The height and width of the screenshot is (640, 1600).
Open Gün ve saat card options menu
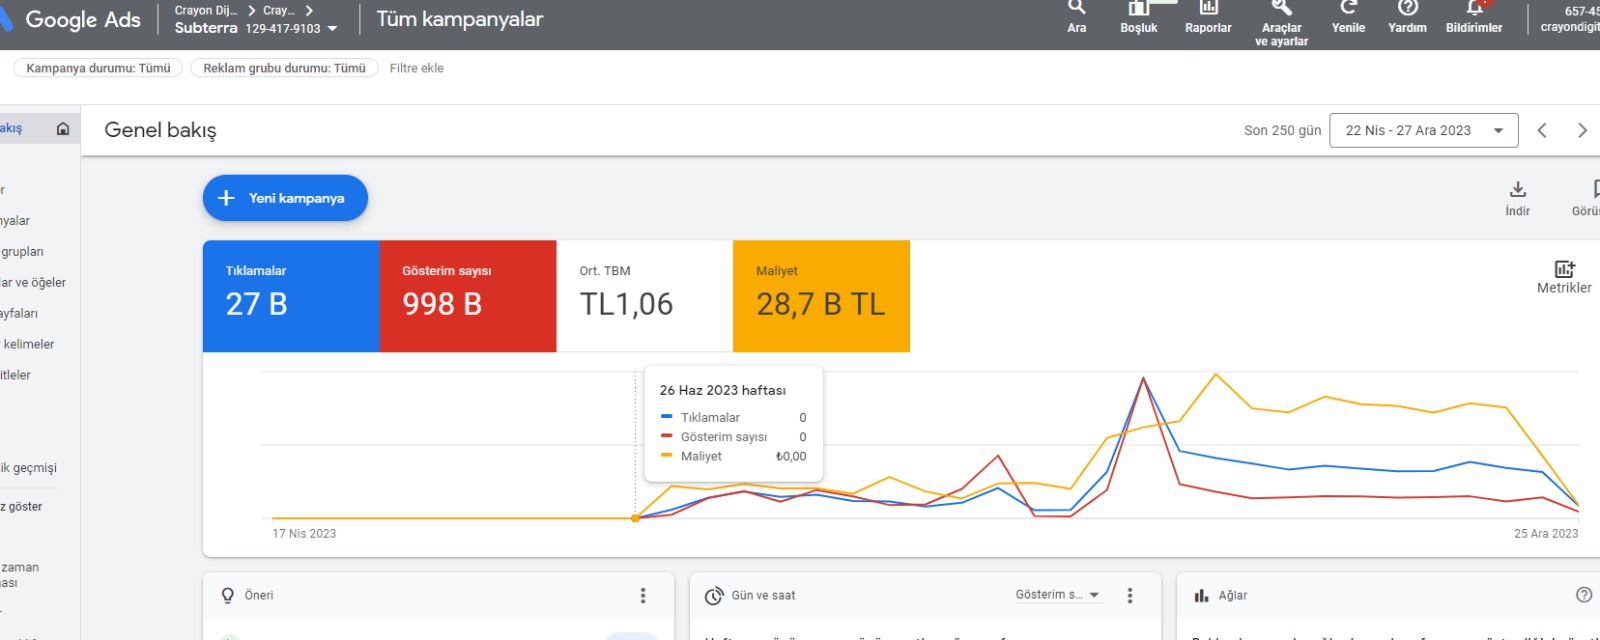coord(1130,596)
